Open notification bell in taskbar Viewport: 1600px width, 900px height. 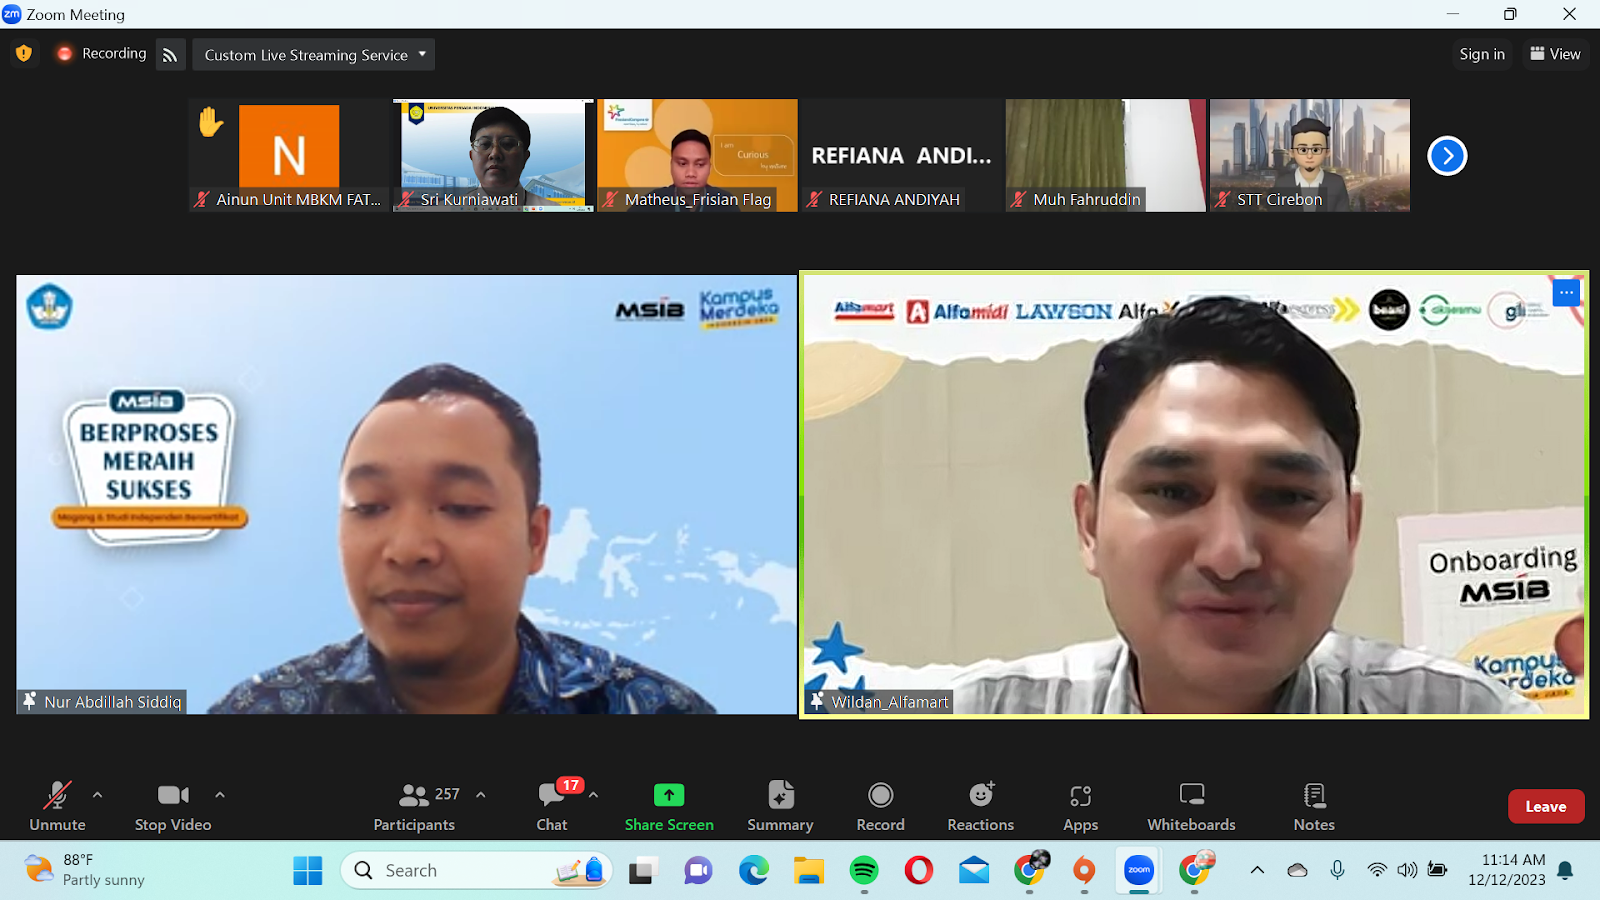1566,871
